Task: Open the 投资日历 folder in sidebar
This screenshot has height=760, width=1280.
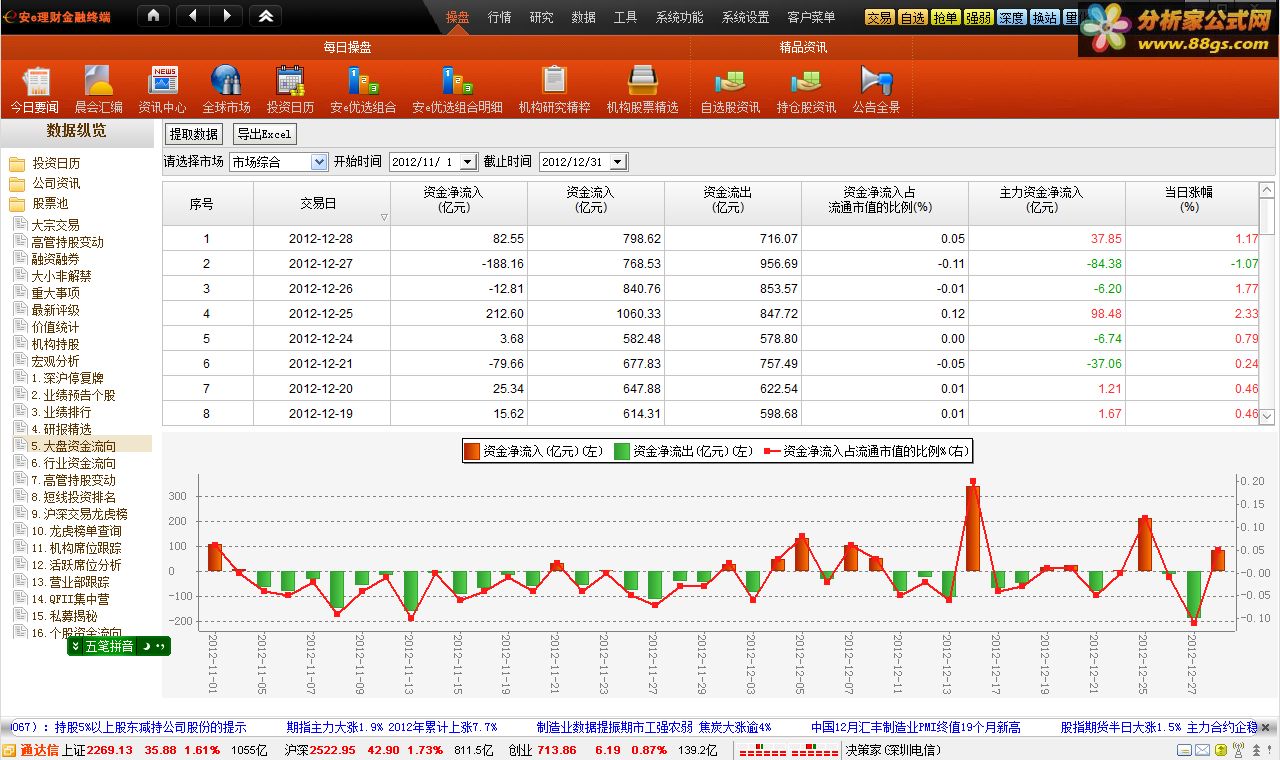Action: [46, 163]
